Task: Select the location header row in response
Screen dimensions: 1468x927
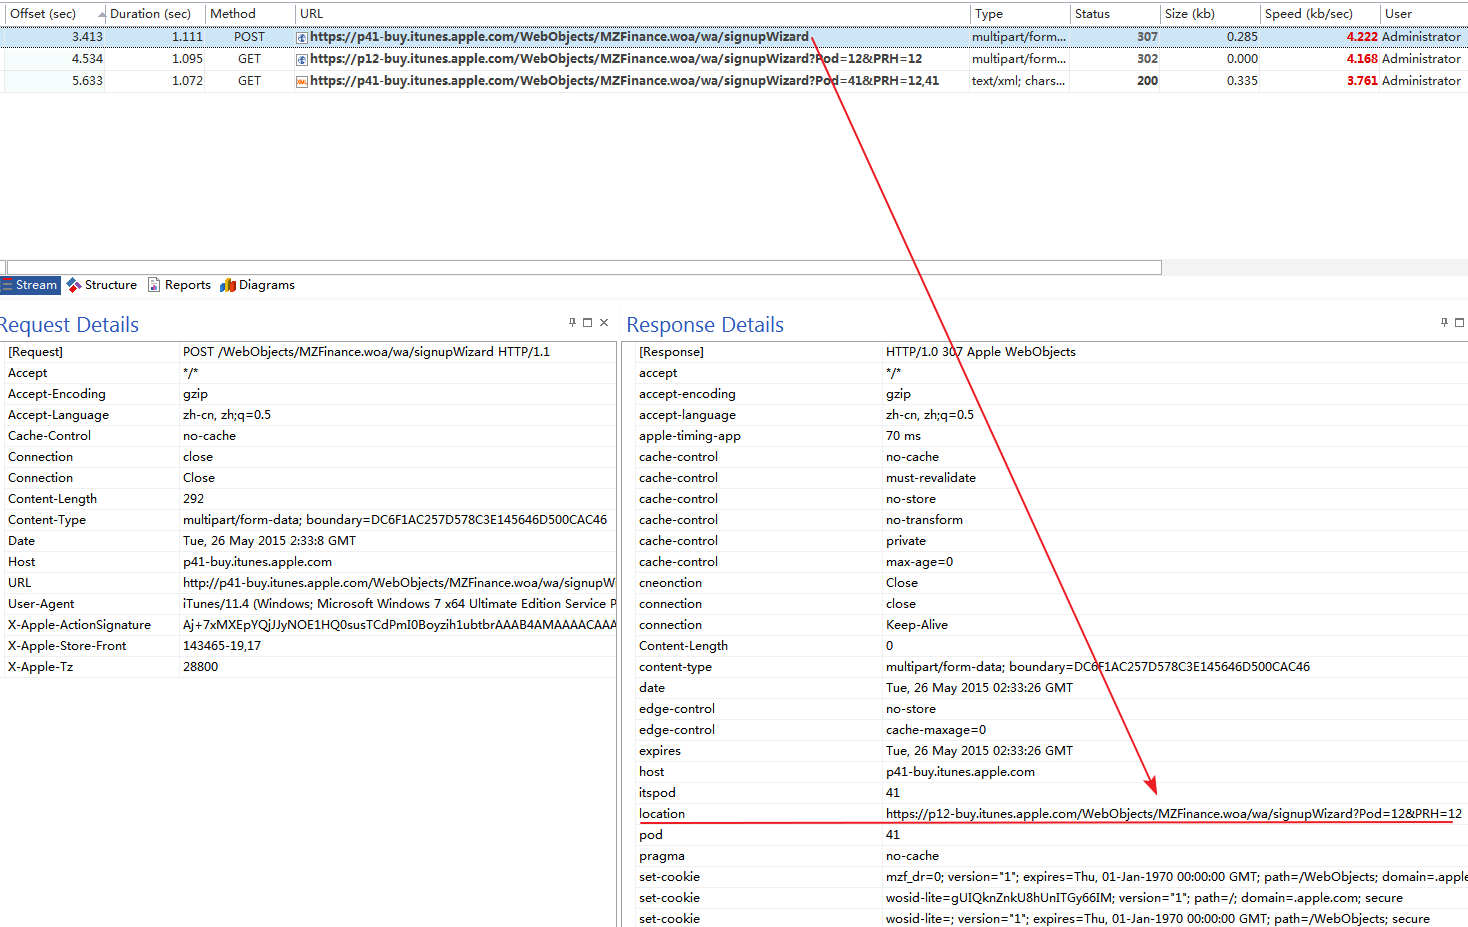Action: (662, 814)
